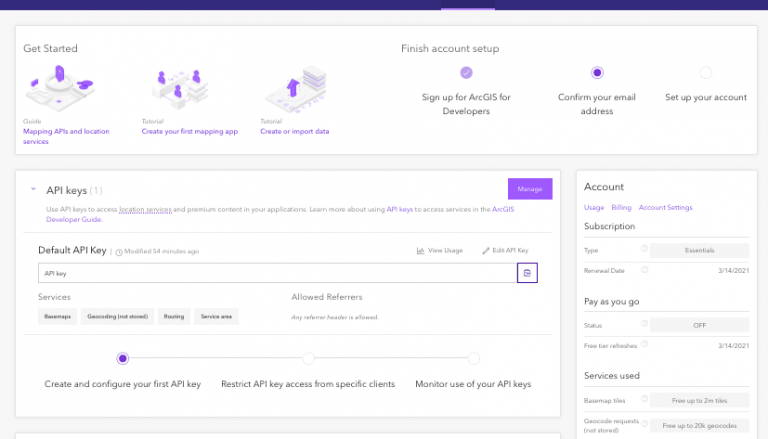The width and height of the screenshot is (768, 439).
Task: Click the highlighted tab in top navigation bar
Action: (468, 5)
